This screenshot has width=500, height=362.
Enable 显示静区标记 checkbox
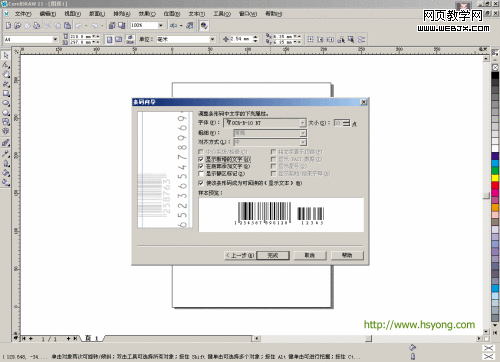[x=201, y=174]
